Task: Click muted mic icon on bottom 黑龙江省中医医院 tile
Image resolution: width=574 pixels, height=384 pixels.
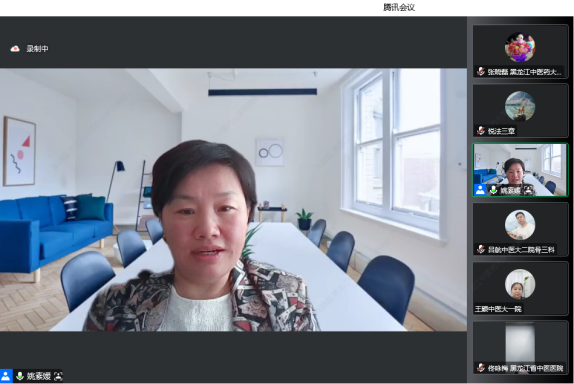Action: [x=481, y=368]
